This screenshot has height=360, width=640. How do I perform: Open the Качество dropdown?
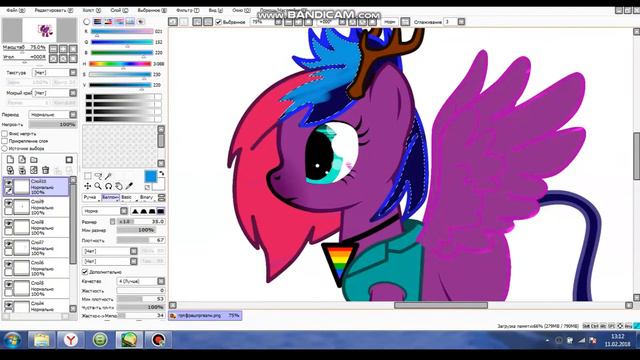click(x=141, y=281)
